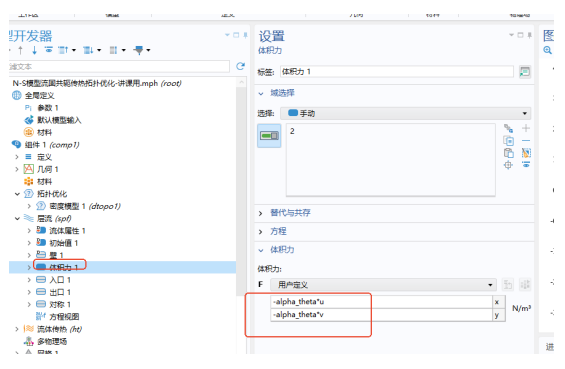Open the F 用户定义 dropdown
This screenshot has width=565, height=369.
click(383, 285)
